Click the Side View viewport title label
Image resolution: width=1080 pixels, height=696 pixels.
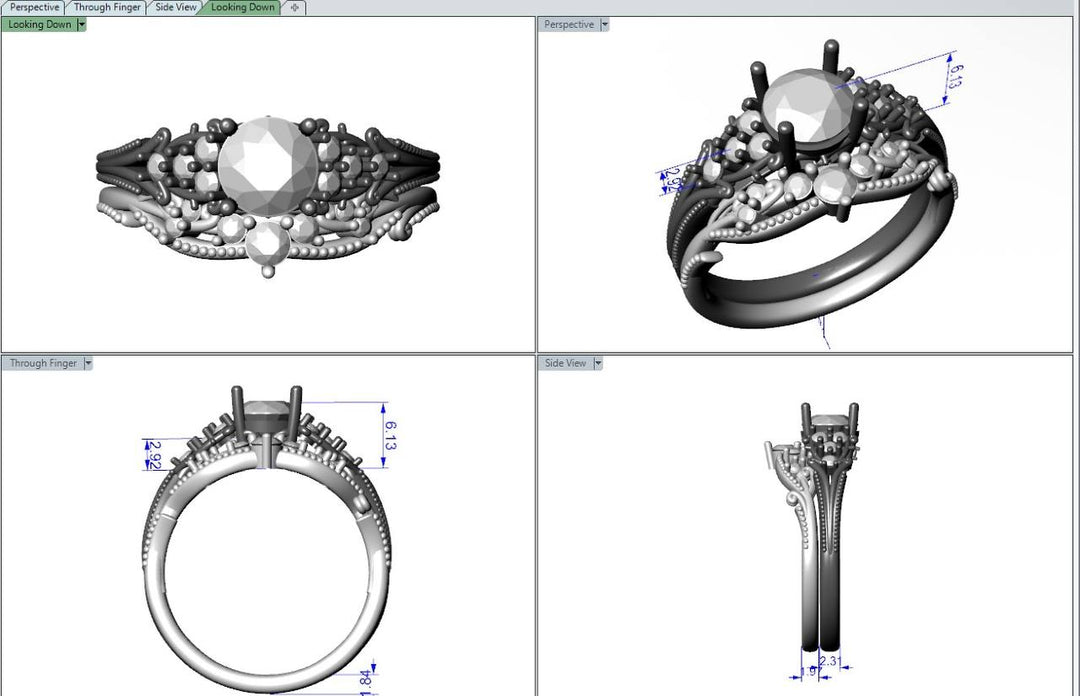(564, 363)
